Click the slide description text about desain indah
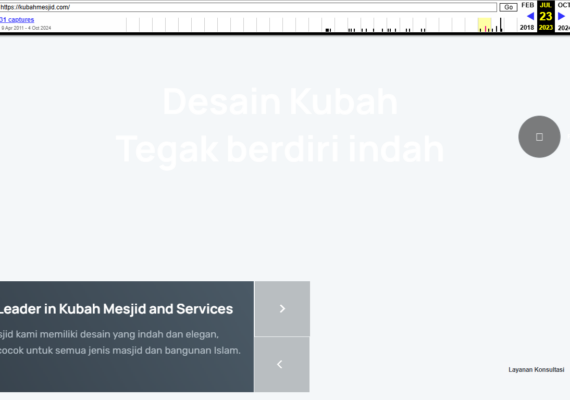This screenshot has height=400, width=570. (120, 342)
